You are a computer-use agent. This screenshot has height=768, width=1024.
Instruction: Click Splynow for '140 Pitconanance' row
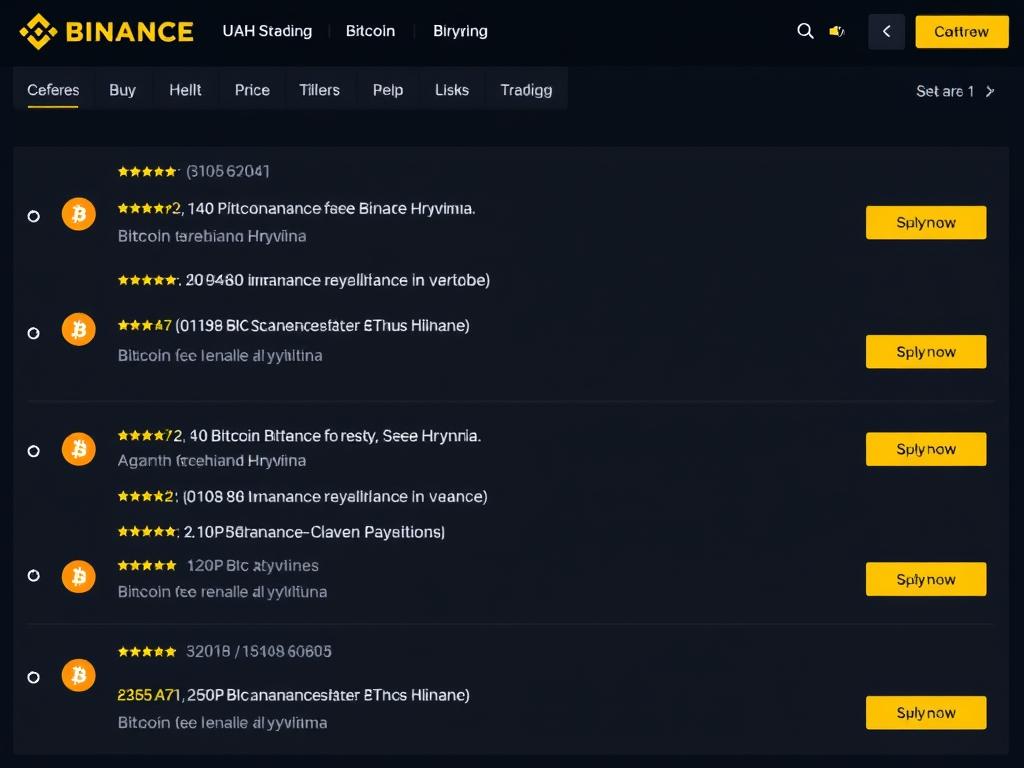point(925,223)
